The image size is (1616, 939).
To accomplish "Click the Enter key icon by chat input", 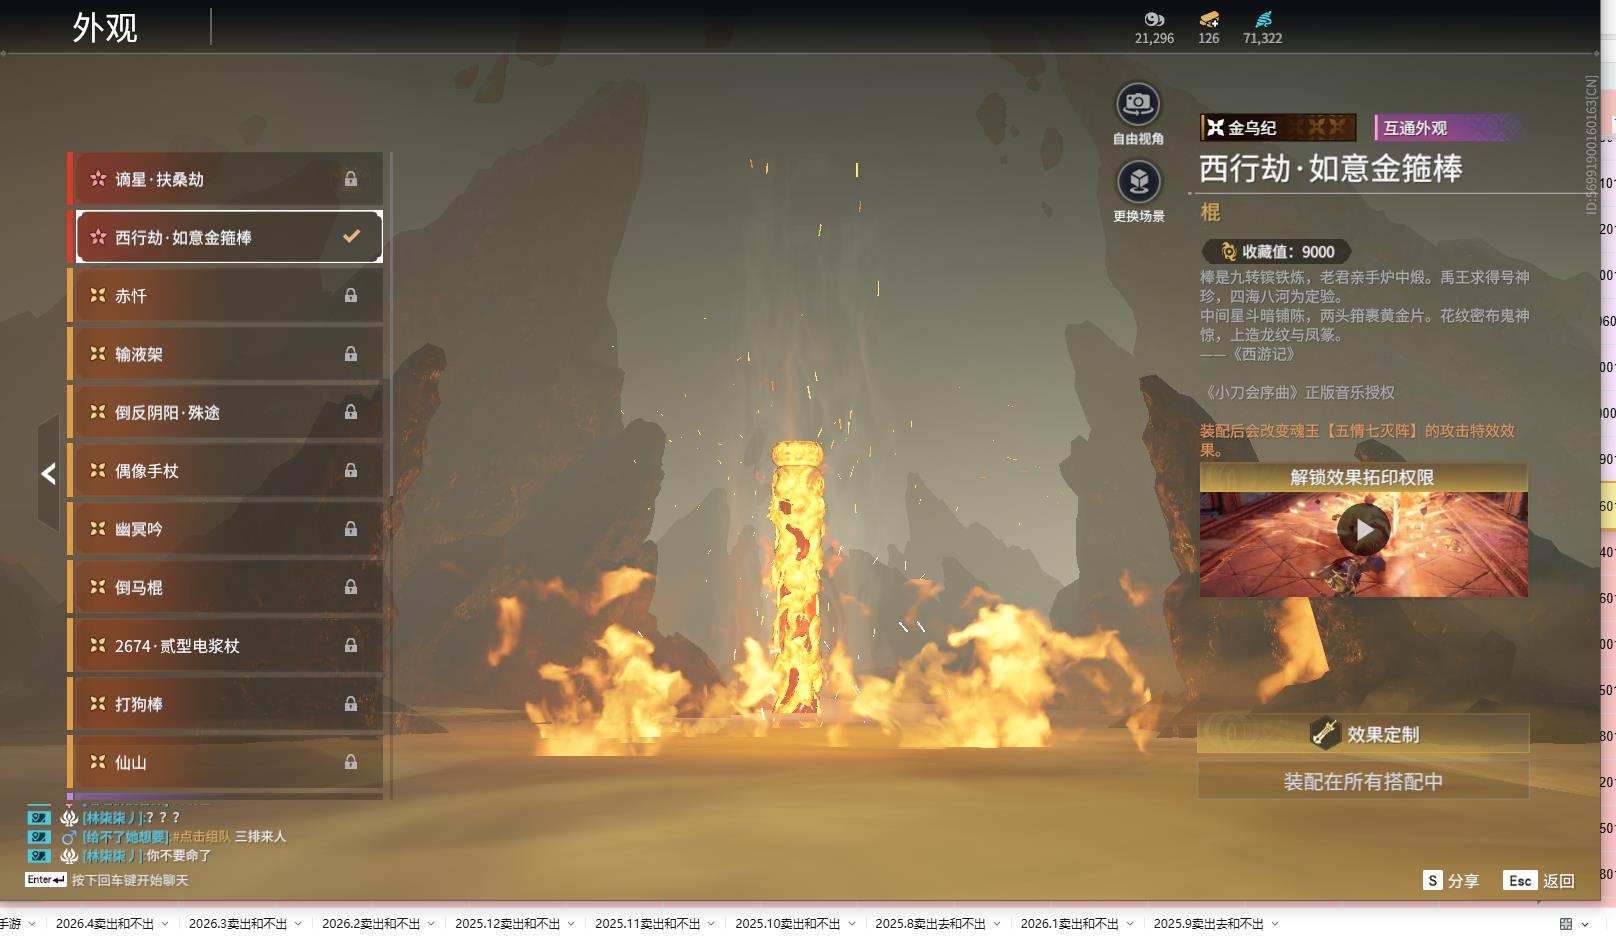I will 46,880.
